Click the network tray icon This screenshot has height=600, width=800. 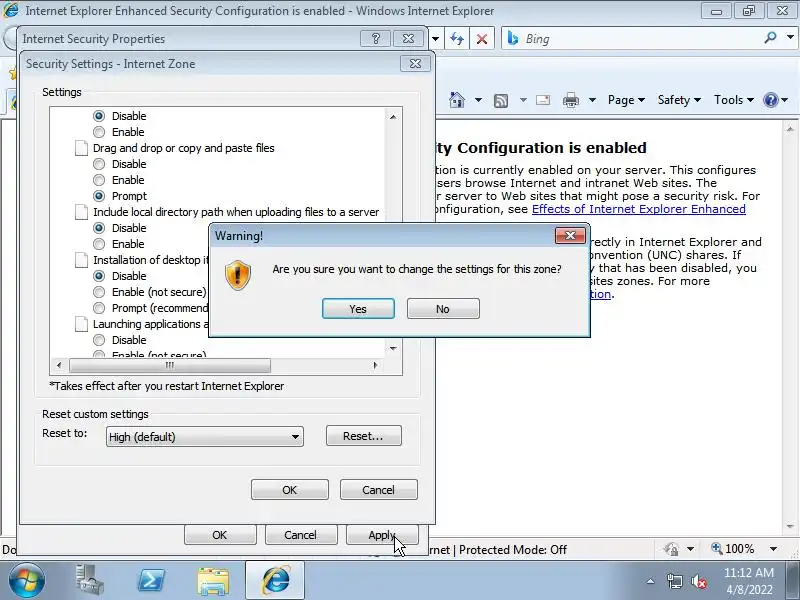click(674, 581)
